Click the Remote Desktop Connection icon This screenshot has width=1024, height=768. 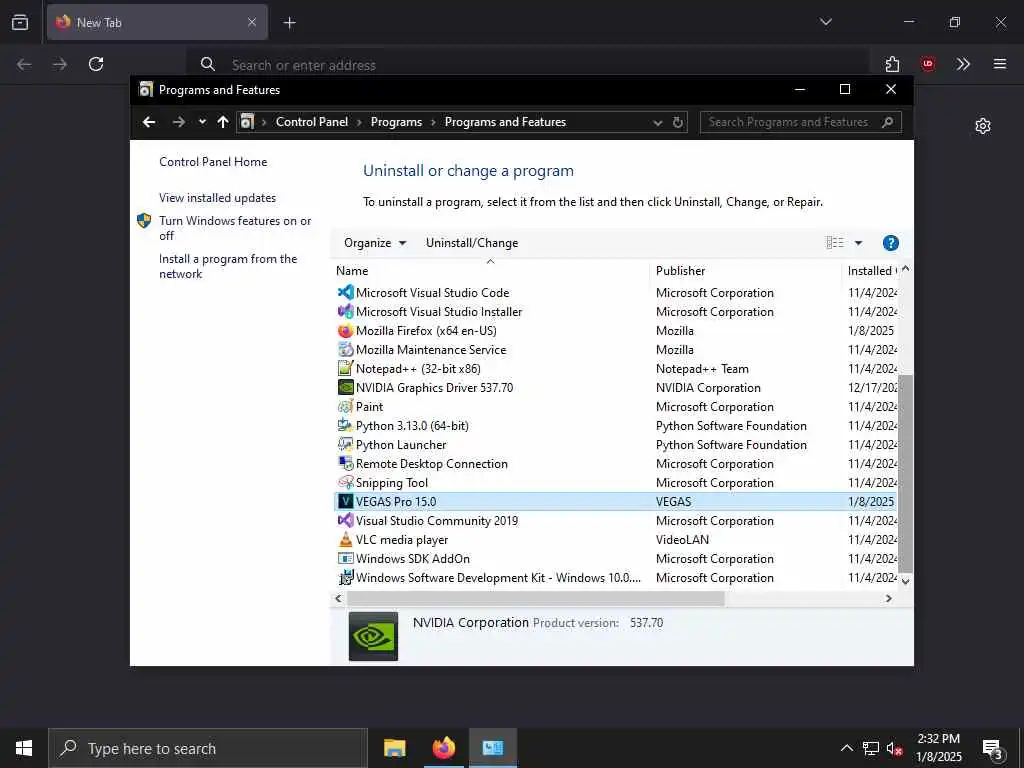(345, 463)
